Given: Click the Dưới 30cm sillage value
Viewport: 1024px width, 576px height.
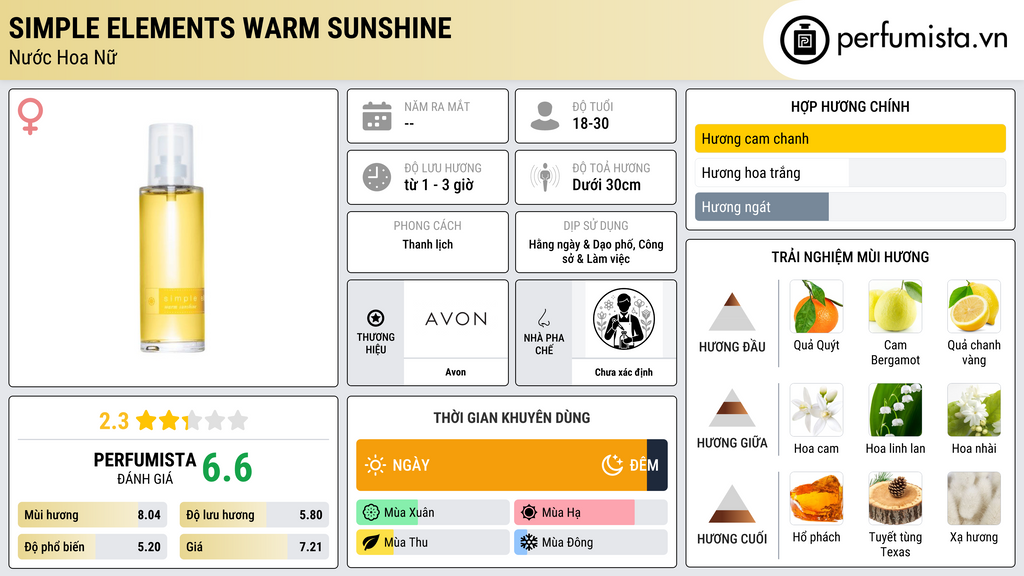Looking at the screenshot, I should coord(606,185).
